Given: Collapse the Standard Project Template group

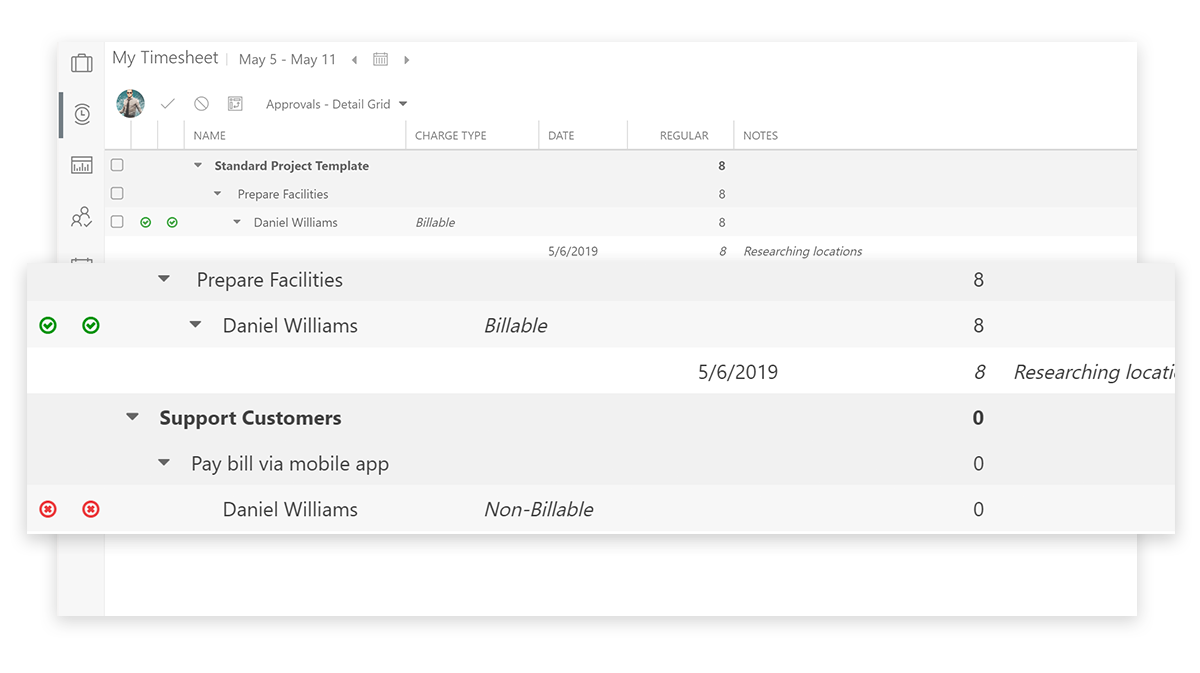Looking at the screenshot, I should pos(197,165).
